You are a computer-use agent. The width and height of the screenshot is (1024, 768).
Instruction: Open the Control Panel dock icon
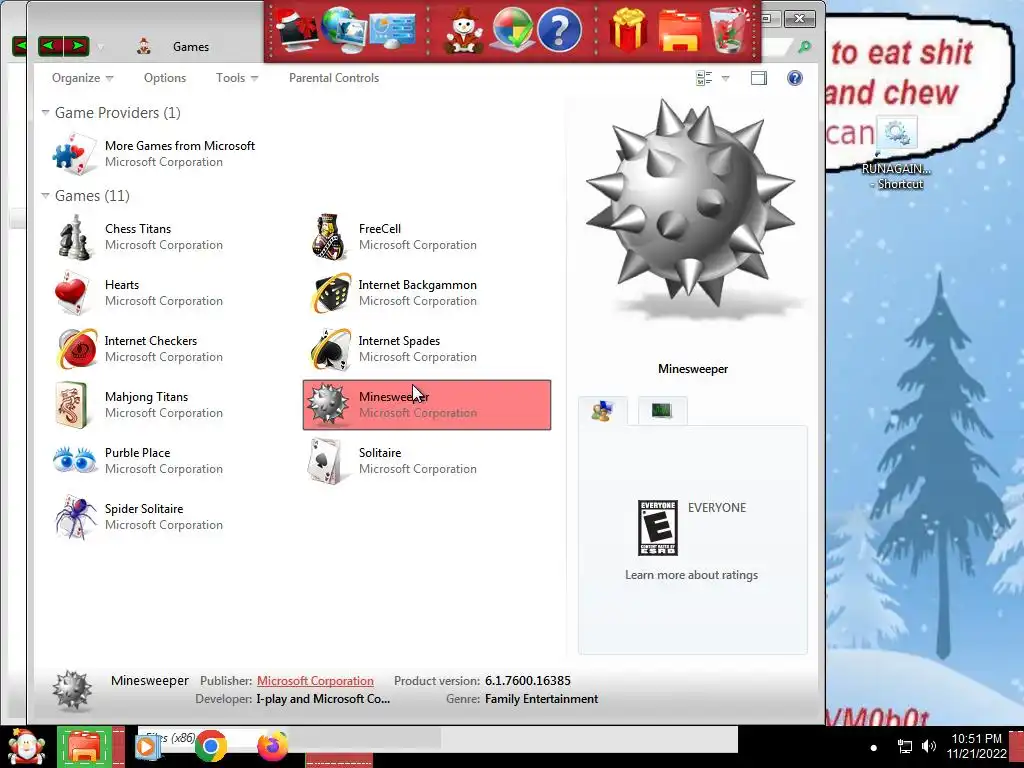392,31
